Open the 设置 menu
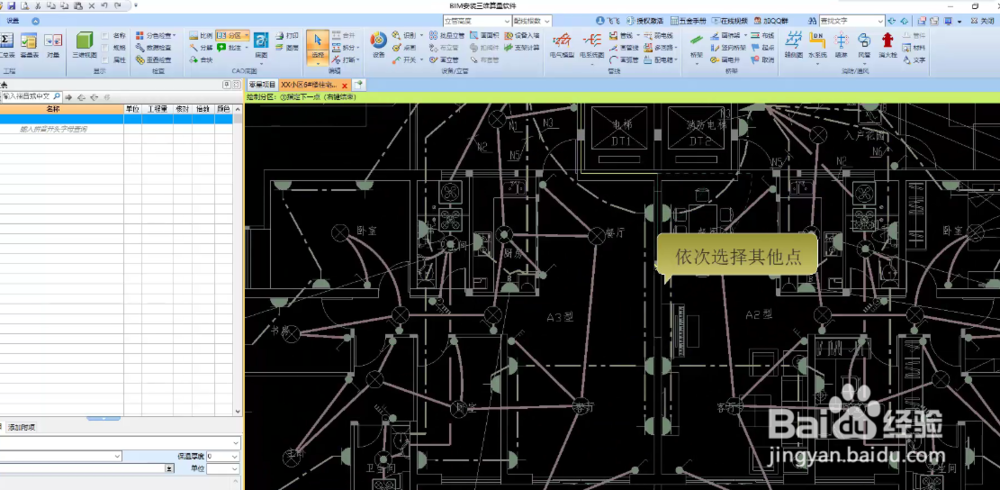 click(13, 21)
